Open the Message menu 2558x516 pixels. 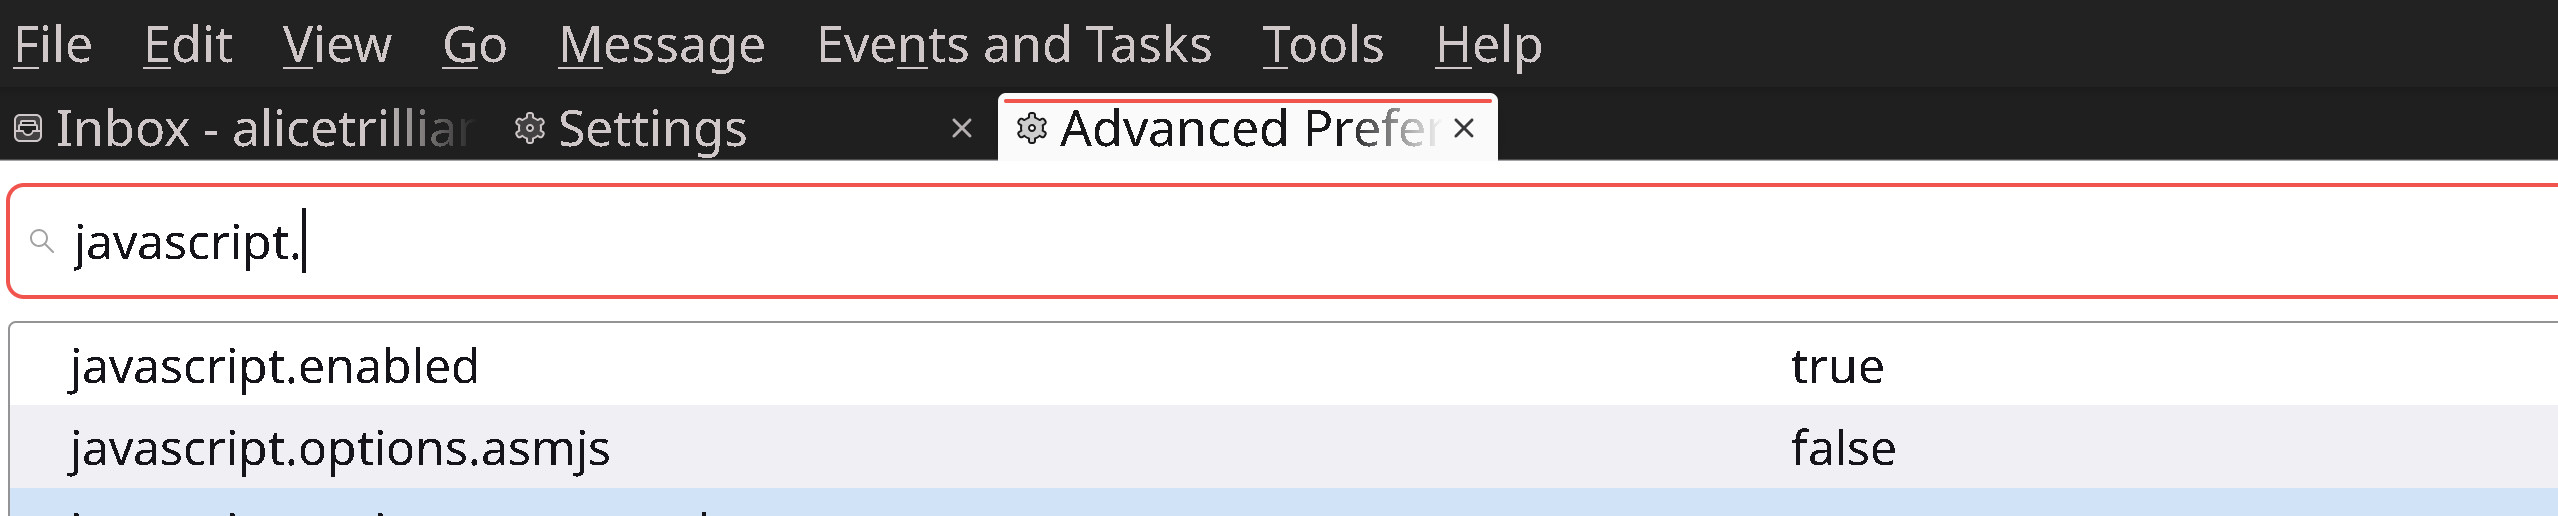pyautogui.click(x=661, y=45)
